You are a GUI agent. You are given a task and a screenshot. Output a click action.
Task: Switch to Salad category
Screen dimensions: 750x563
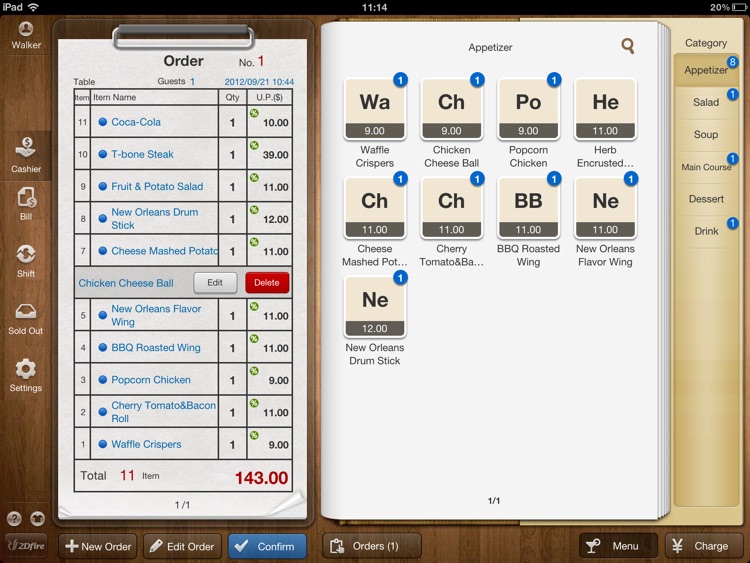pyautogui.click(x=706, y=102)
